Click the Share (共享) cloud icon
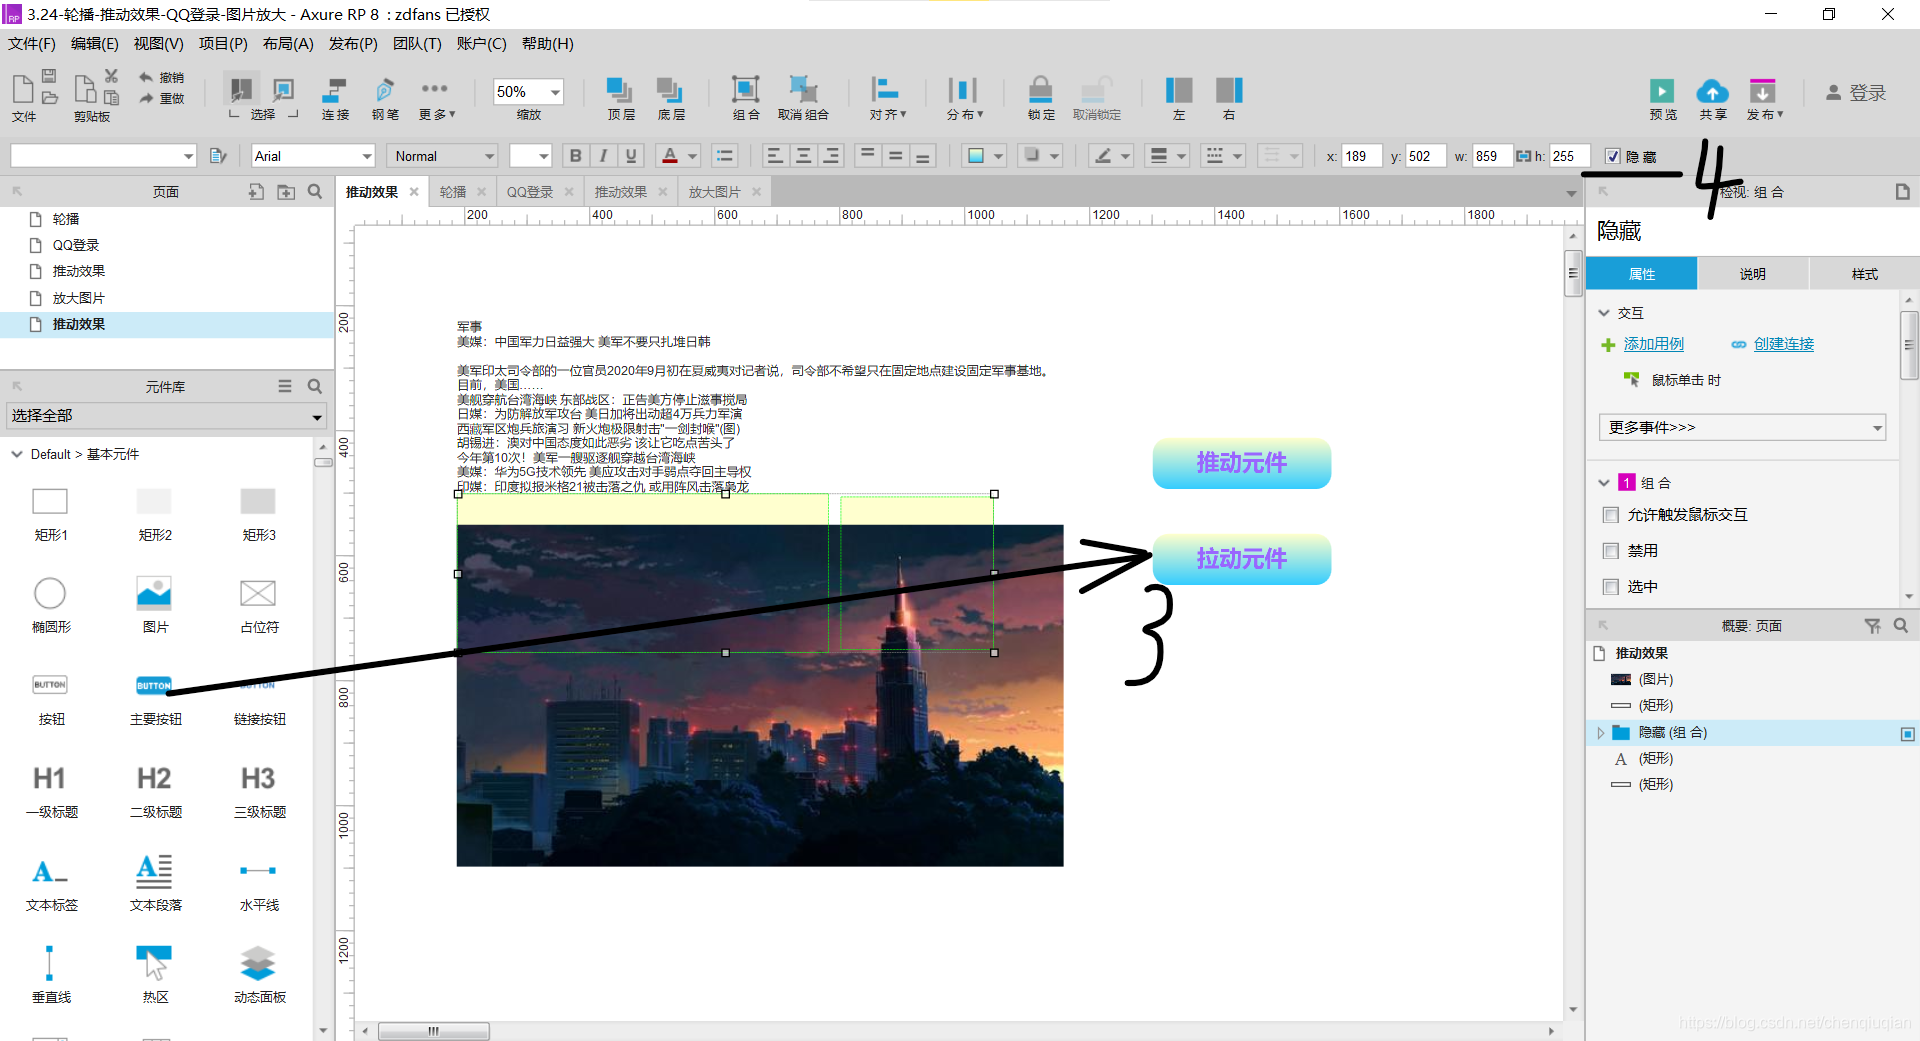This screenshot has width=1920, height=1041. coord(1713,92)
